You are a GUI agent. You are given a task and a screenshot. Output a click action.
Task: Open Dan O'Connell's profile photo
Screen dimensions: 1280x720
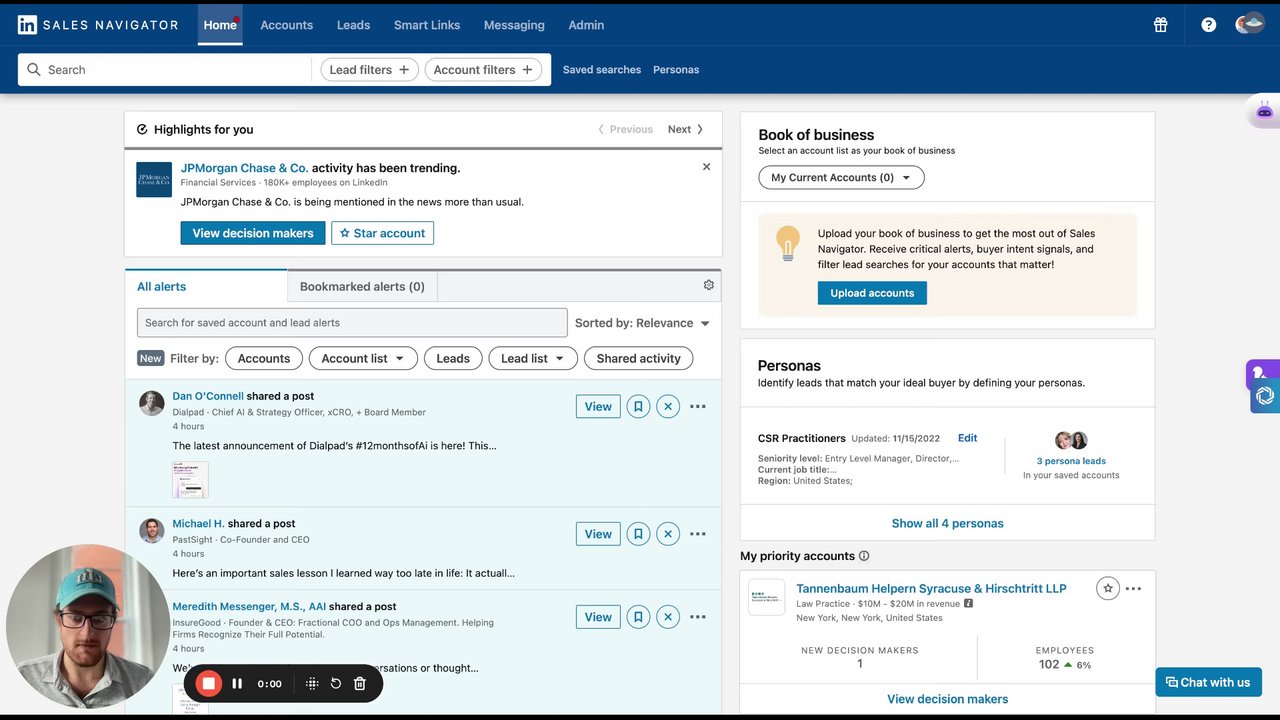pyautogui.click(x=152, y=403)
